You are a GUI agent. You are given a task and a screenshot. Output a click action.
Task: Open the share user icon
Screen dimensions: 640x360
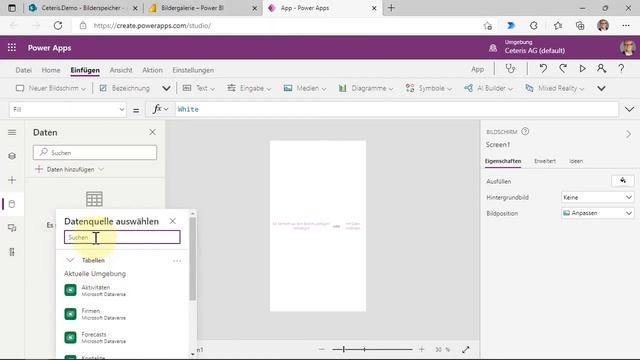(x=602, y=69)
